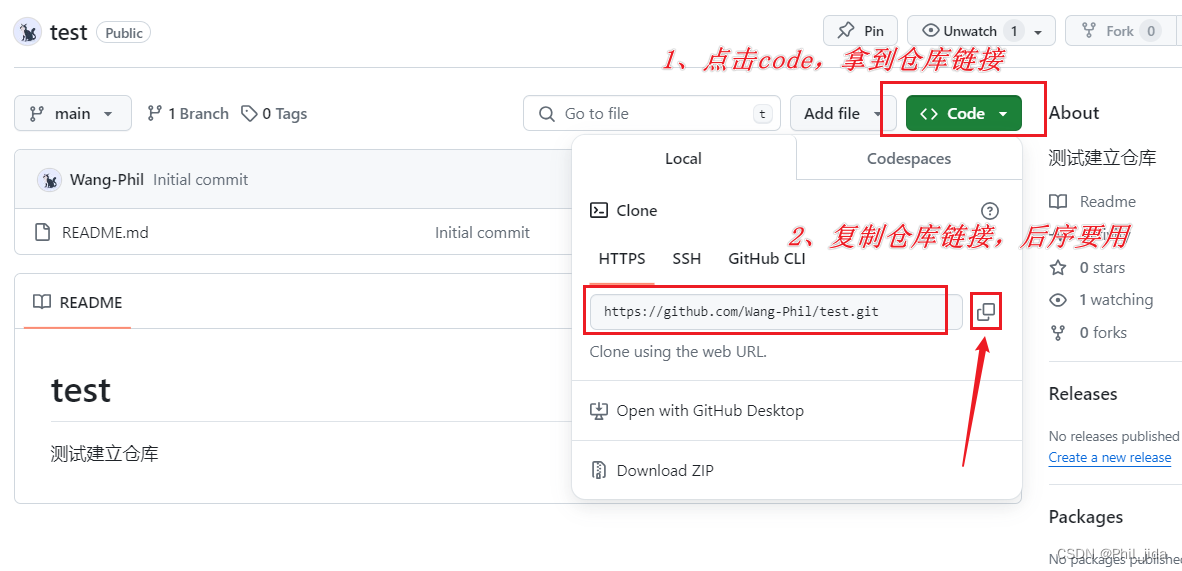
Task: View the 1 Branch link
Action: click(x=188, y=113)
